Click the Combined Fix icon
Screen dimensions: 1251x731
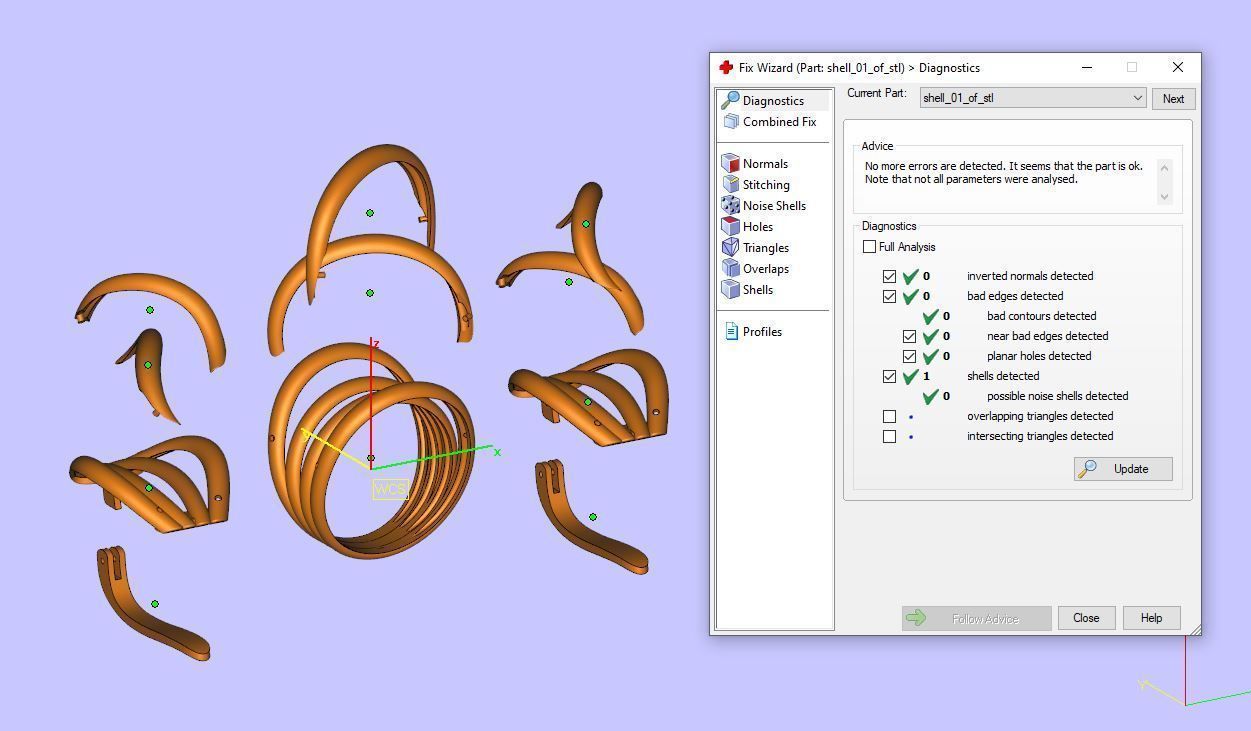click(730, 122)
